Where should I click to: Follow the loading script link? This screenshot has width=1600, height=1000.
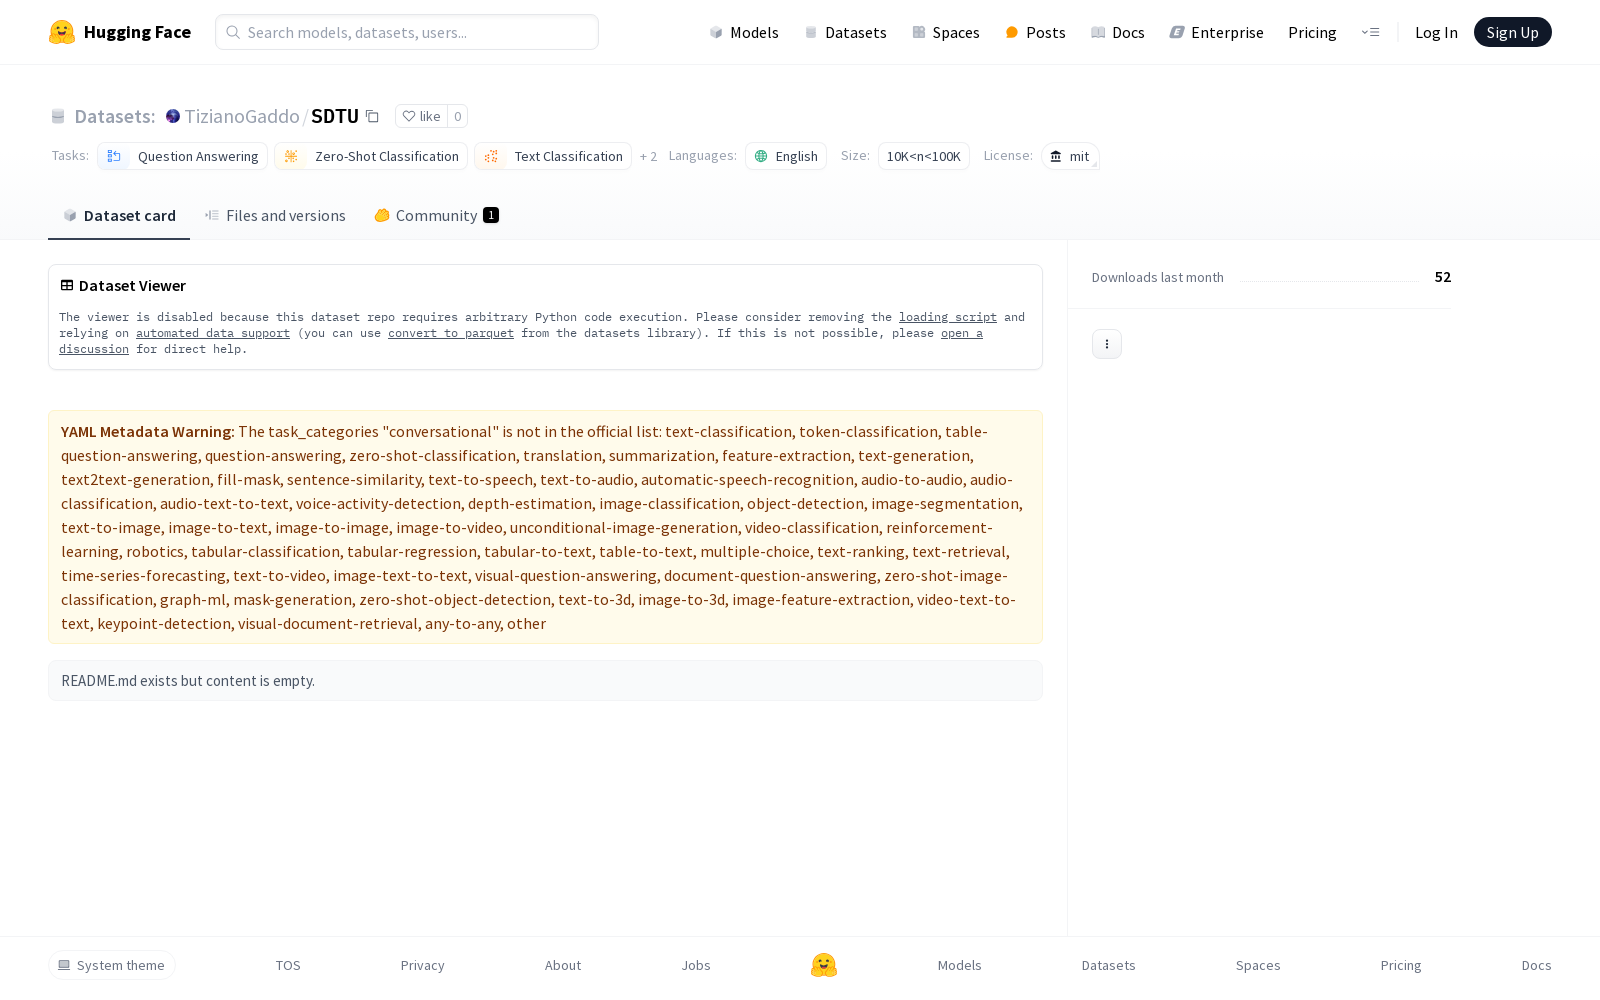pyautogui.click(x=948, y=317)
